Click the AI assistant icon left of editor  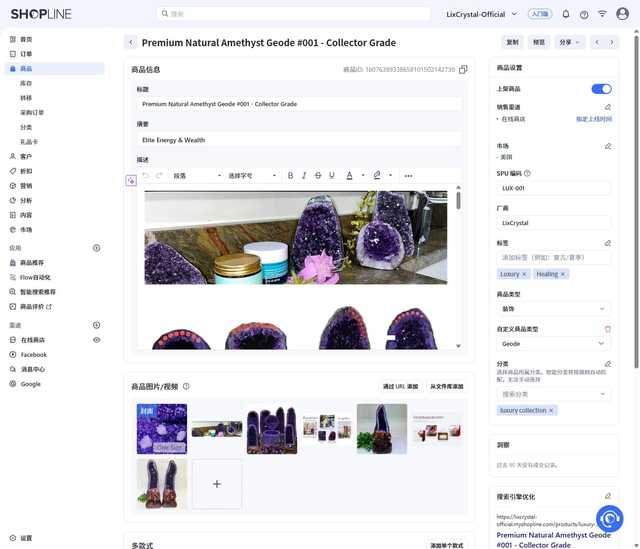click(131, 180)
